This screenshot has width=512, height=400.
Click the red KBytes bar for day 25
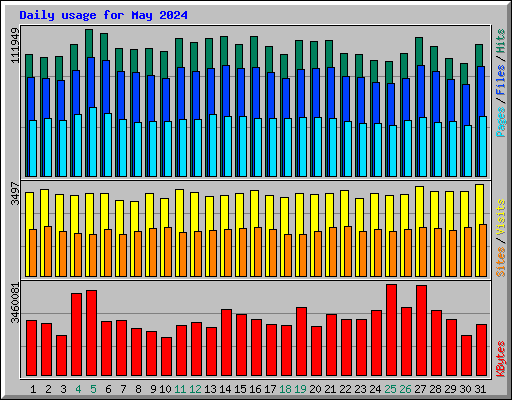[x=391, y=330]
